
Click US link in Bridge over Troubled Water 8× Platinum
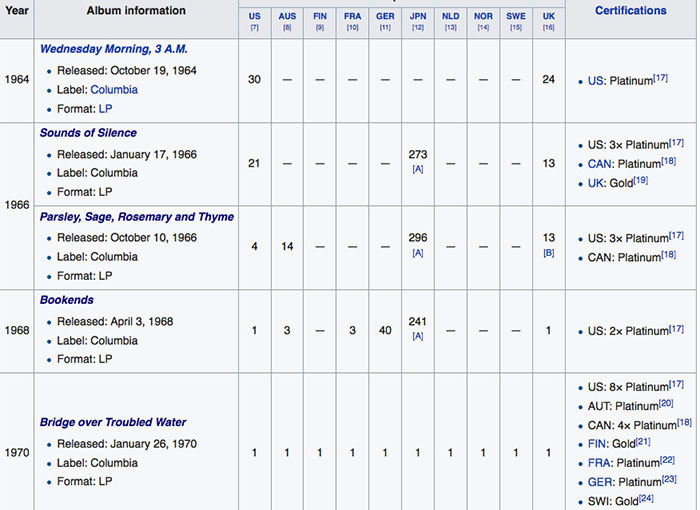pos(596,387)
